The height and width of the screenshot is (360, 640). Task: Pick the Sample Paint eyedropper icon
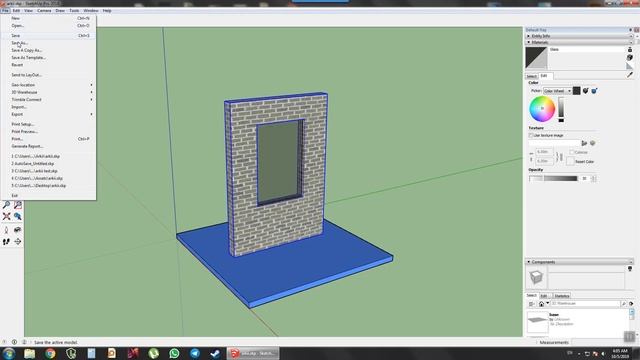(x=630, y=75)
